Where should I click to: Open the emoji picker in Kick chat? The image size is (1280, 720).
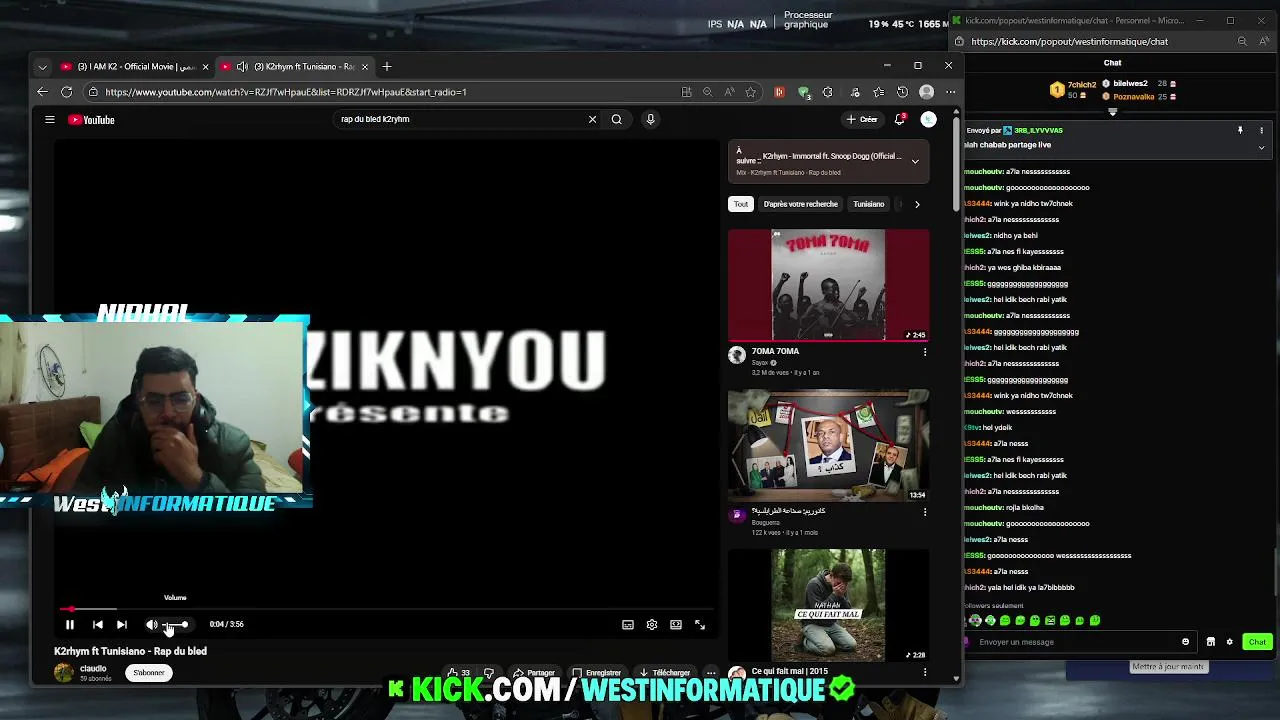[1186, 642]
